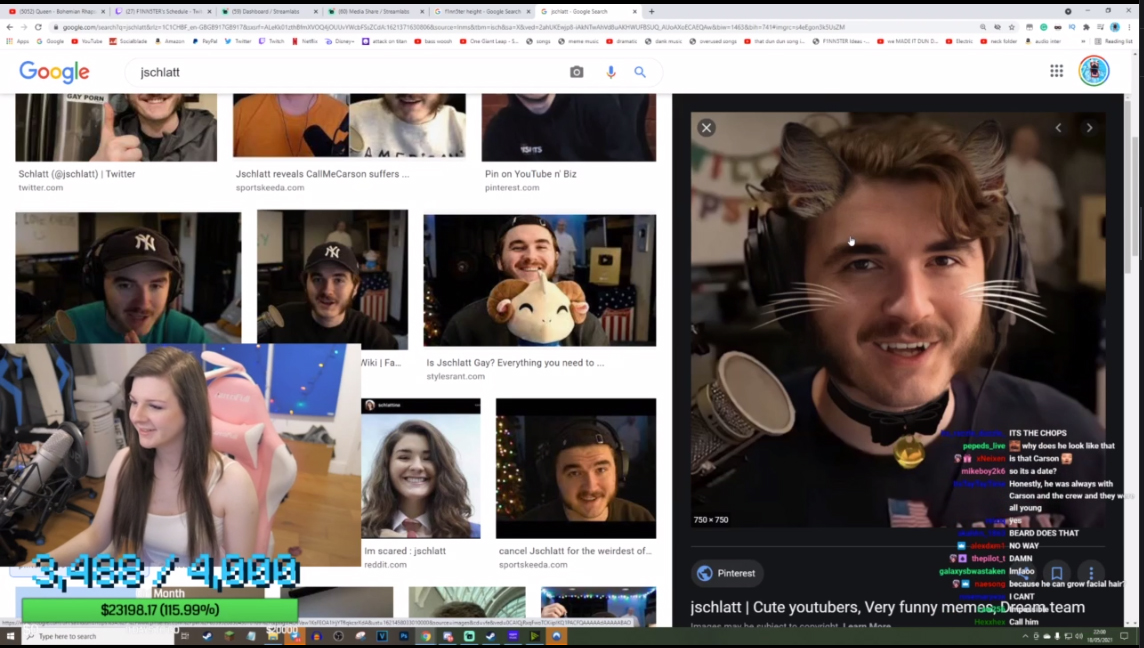Save the previewed image with bookmark icon

pos(1056,573)
